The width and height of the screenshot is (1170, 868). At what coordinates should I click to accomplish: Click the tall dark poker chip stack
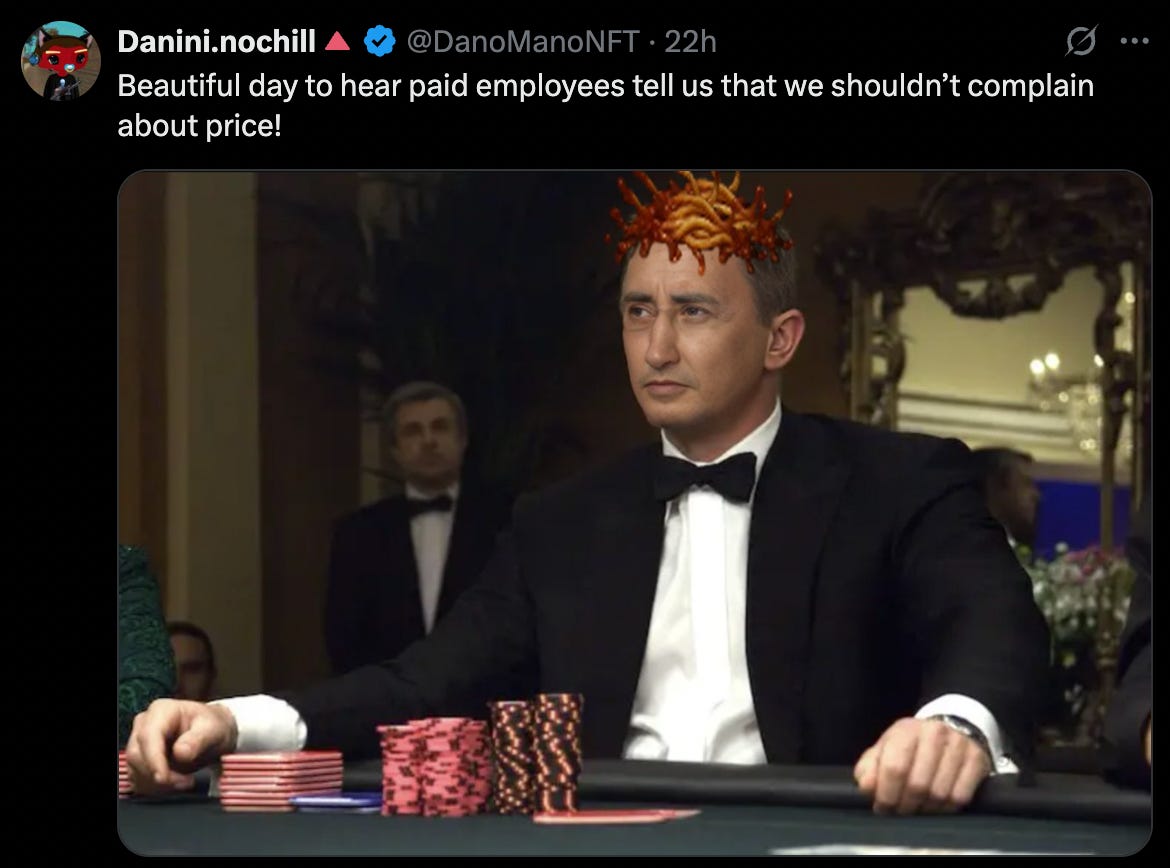tap(536, 754)
